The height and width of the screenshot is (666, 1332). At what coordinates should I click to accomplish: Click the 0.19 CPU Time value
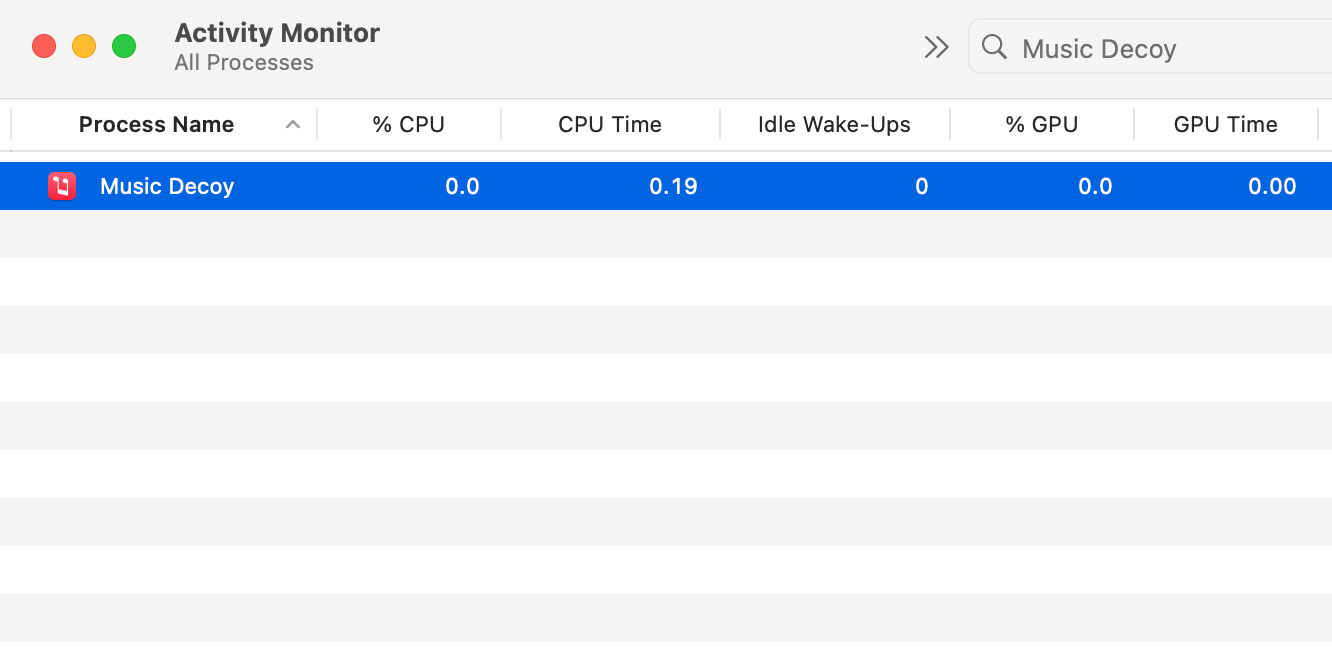coord(673,187)
